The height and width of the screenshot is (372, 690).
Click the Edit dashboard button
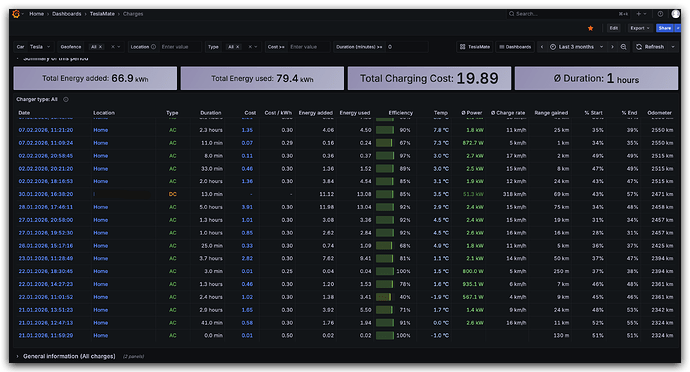point(614,28)
